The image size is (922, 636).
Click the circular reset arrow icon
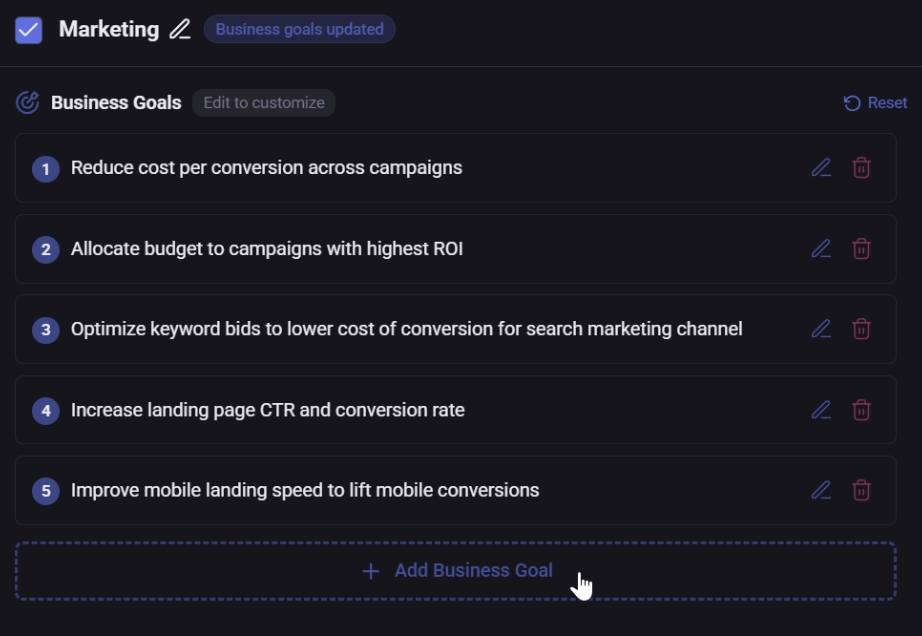(x=851, y=102)
